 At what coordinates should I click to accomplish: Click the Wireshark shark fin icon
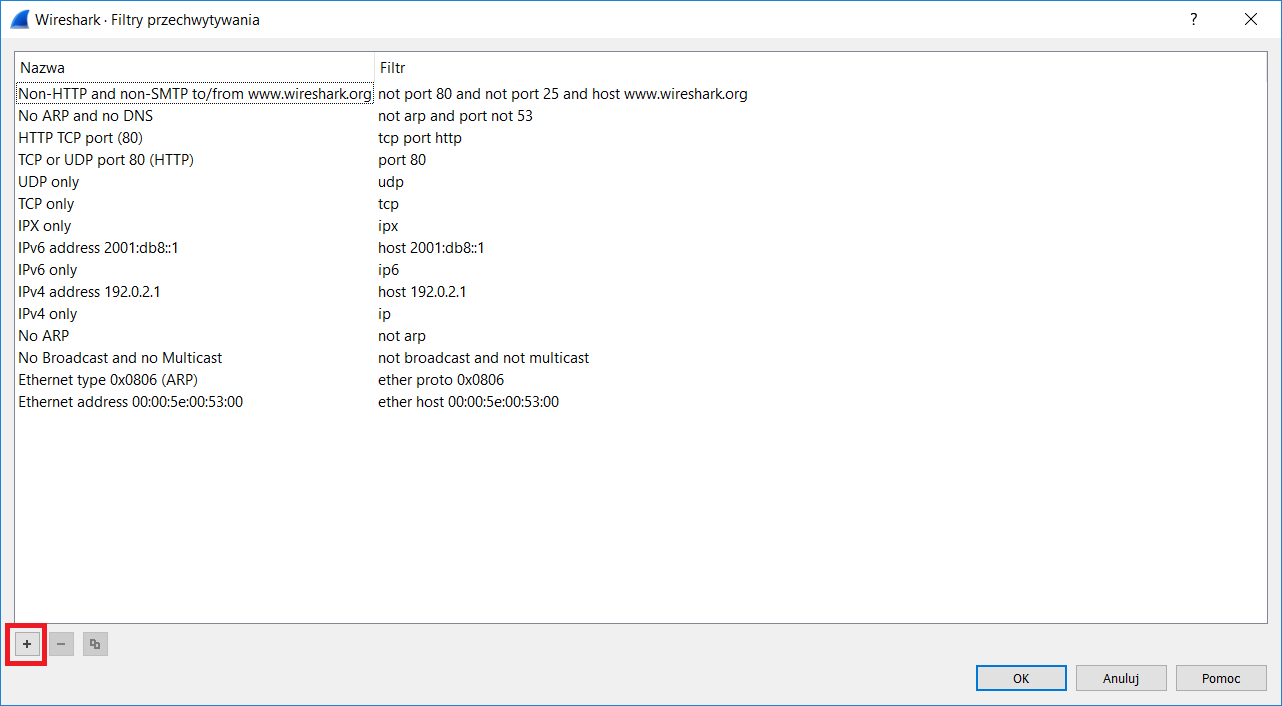19,19
